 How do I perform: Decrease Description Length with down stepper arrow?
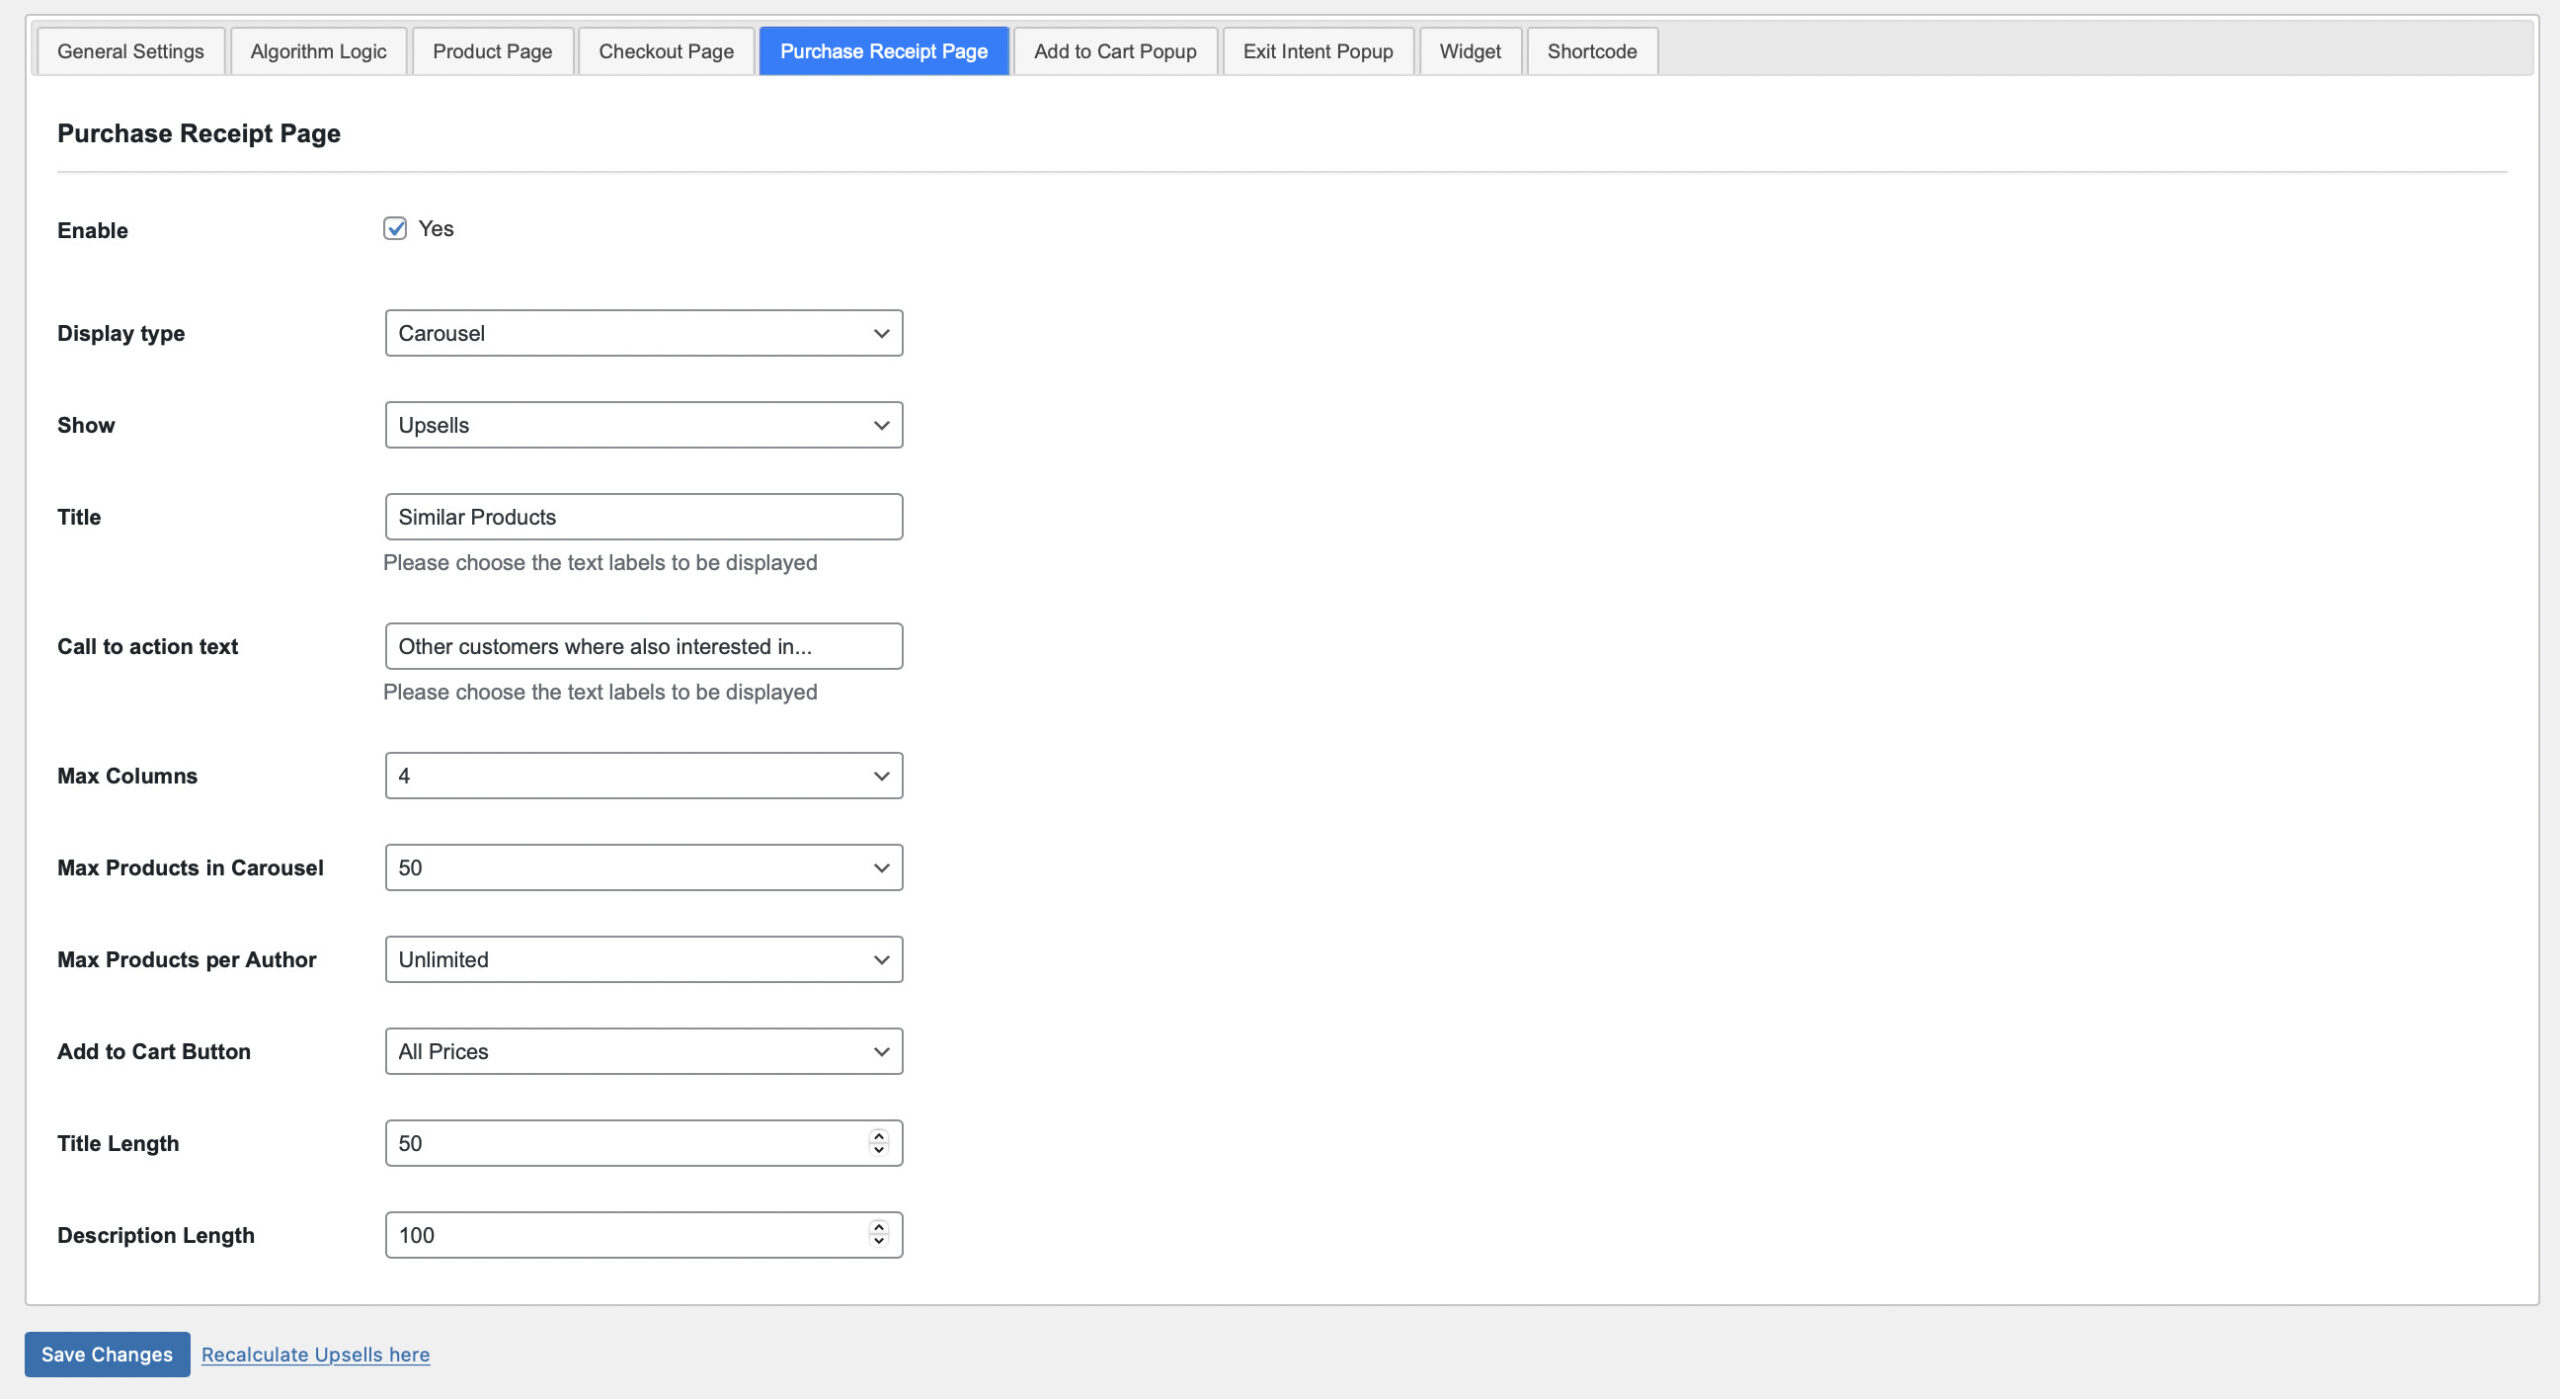tap(879, 1243)
